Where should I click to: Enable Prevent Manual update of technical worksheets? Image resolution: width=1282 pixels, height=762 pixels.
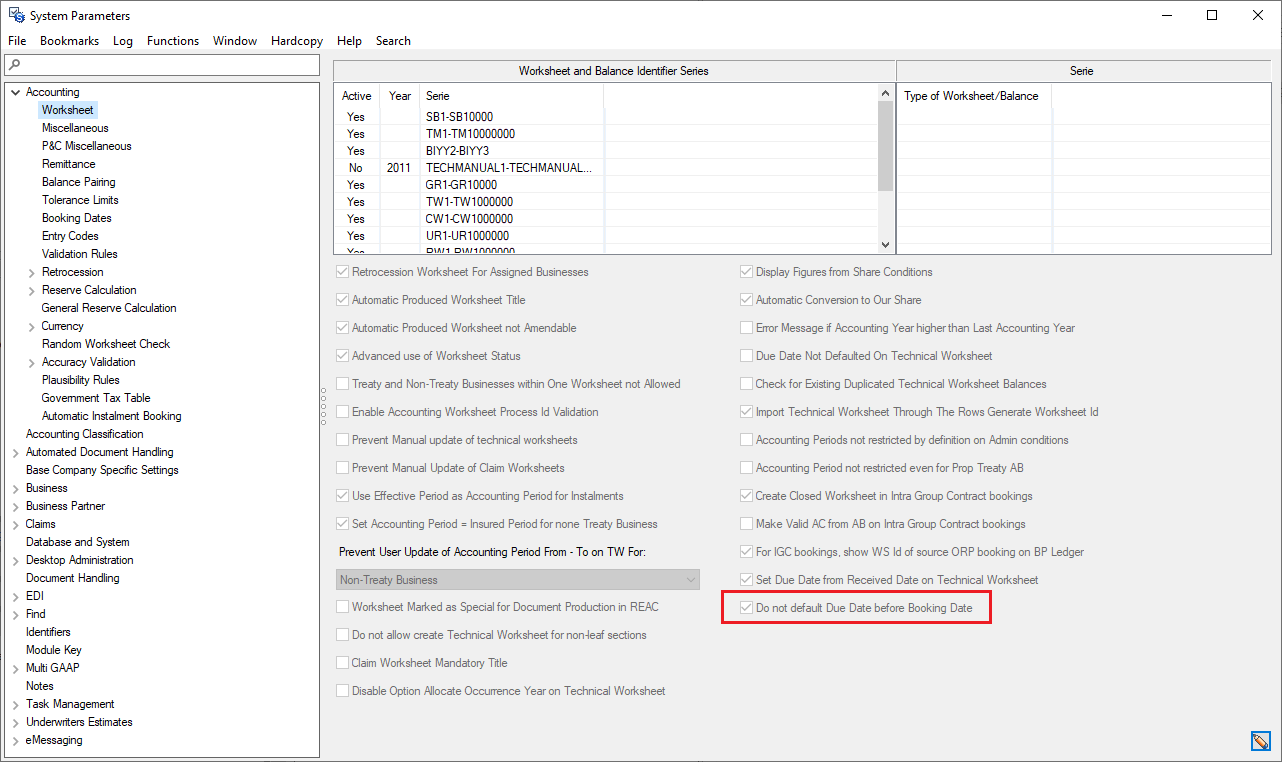pyautogui.click(x=342, y=440)
